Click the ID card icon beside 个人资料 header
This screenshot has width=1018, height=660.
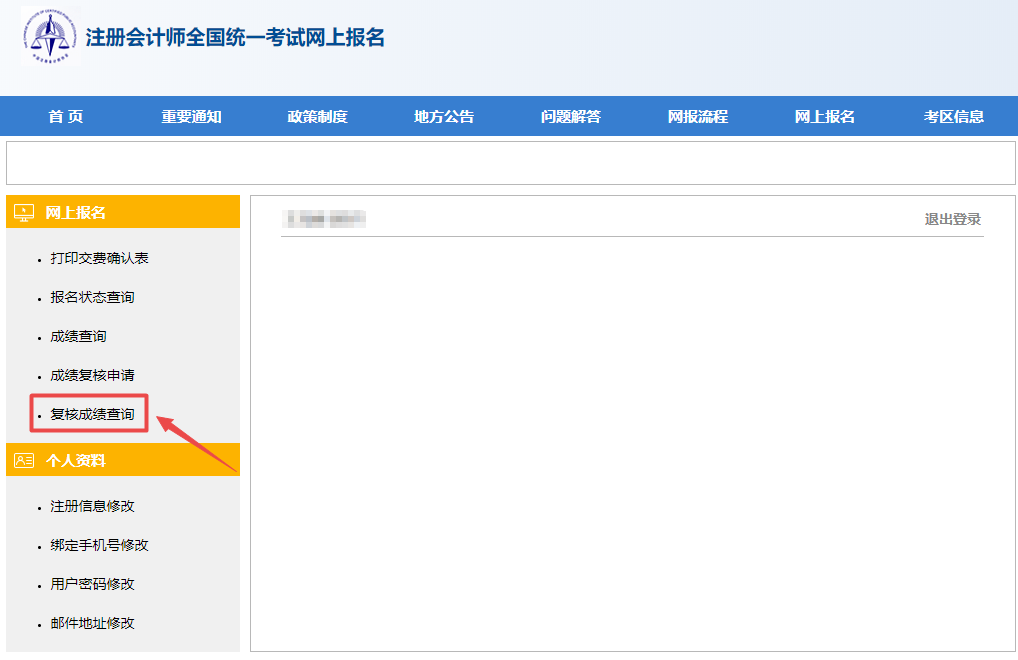click(25, 460)
